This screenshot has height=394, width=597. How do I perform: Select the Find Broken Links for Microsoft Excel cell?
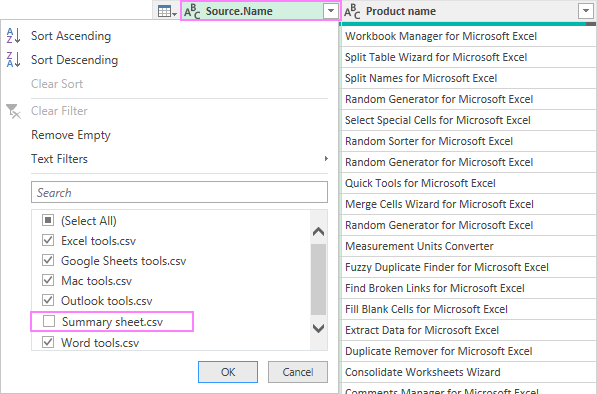[468, 288]
